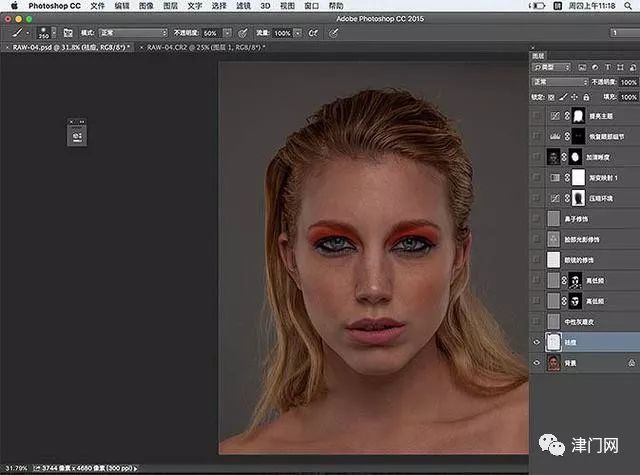Show the 提亮主题 layer

[537, 116]
